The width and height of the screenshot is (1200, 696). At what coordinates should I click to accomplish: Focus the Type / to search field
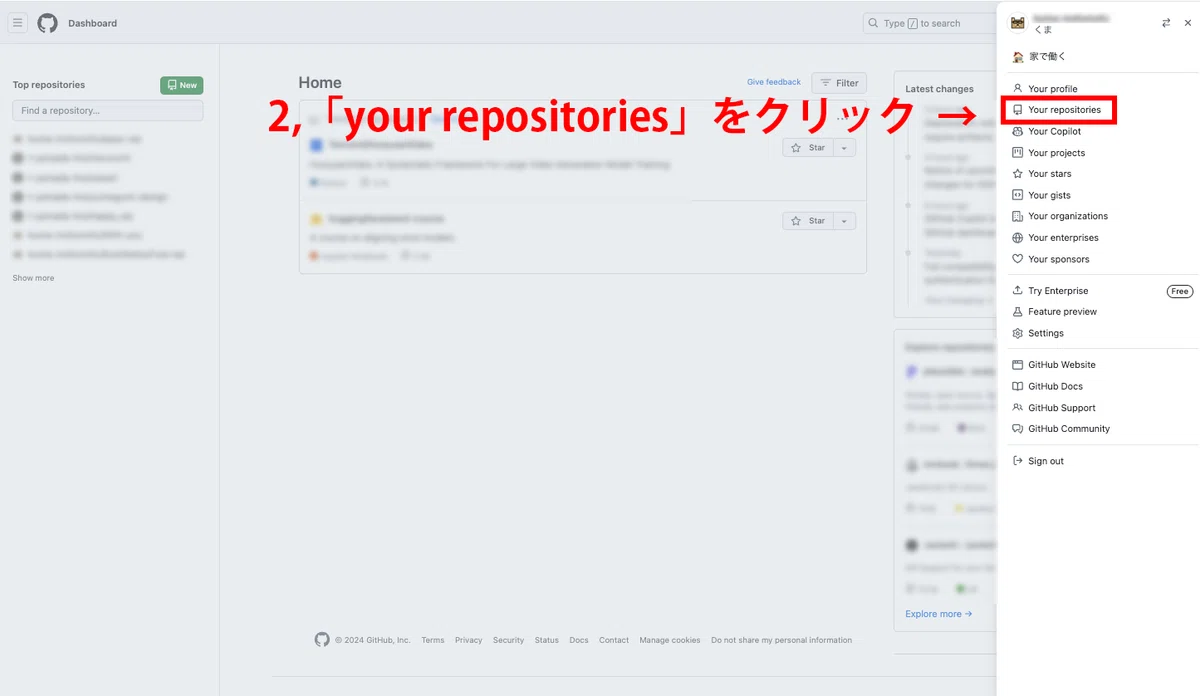click(928, 23)
